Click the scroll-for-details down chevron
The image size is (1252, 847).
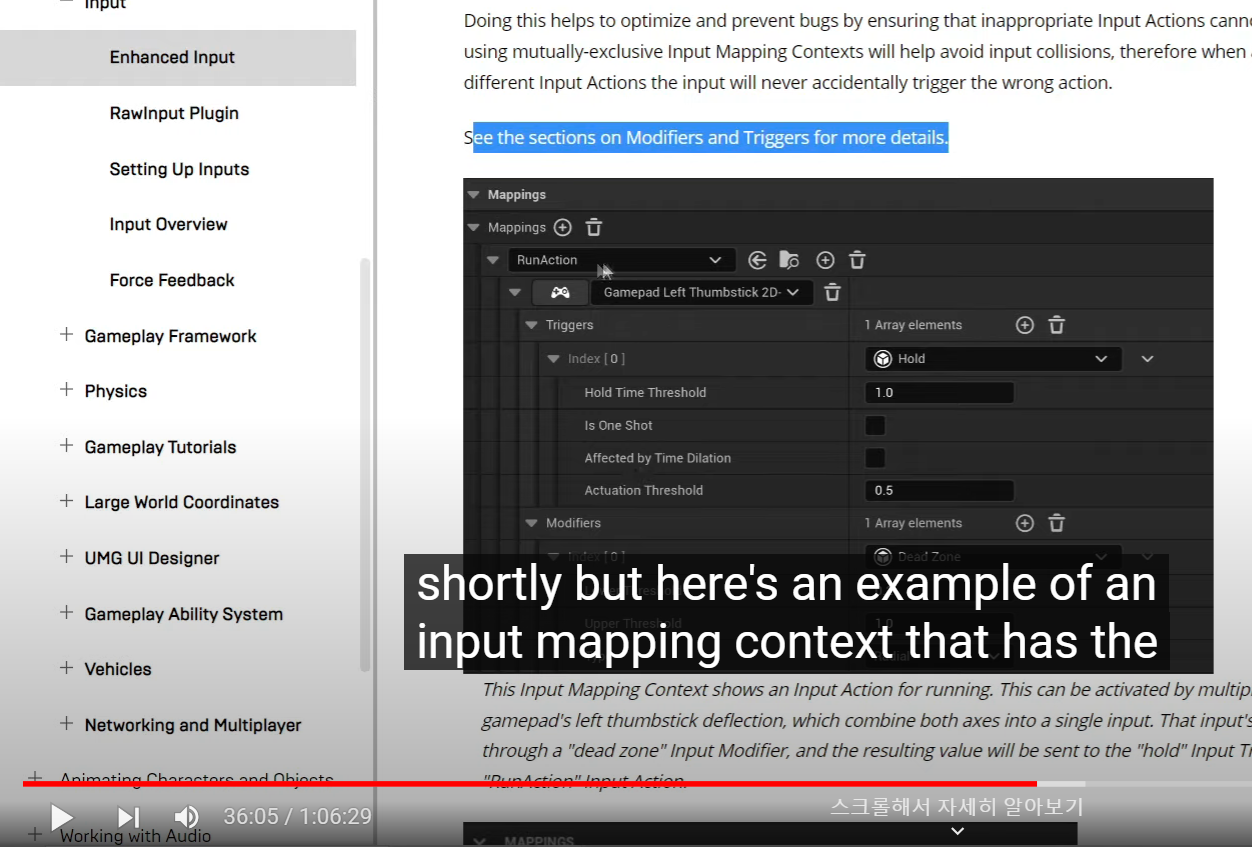coord(957,831)
